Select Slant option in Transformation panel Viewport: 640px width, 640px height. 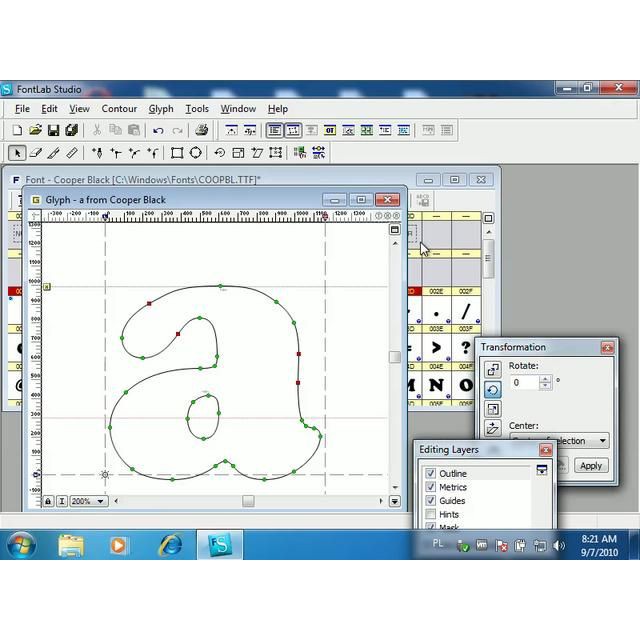tap(492, 428)
